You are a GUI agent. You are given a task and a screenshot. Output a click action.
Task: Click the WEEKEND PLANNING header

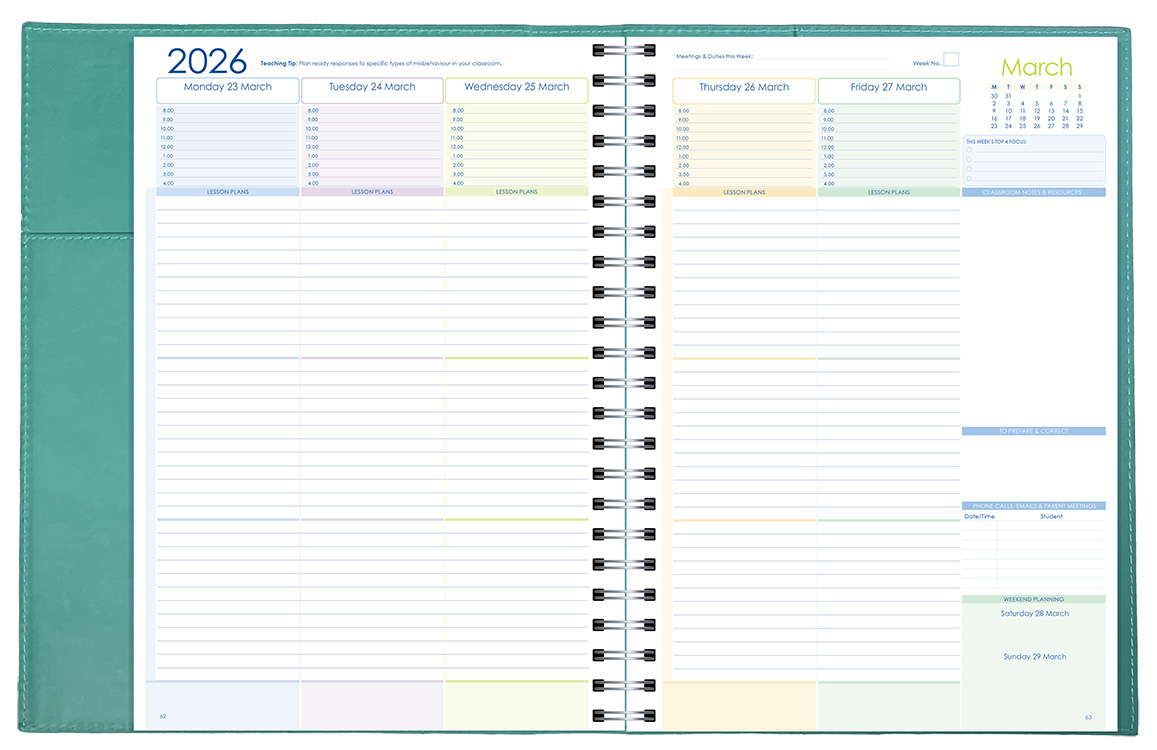(1035, 598)
